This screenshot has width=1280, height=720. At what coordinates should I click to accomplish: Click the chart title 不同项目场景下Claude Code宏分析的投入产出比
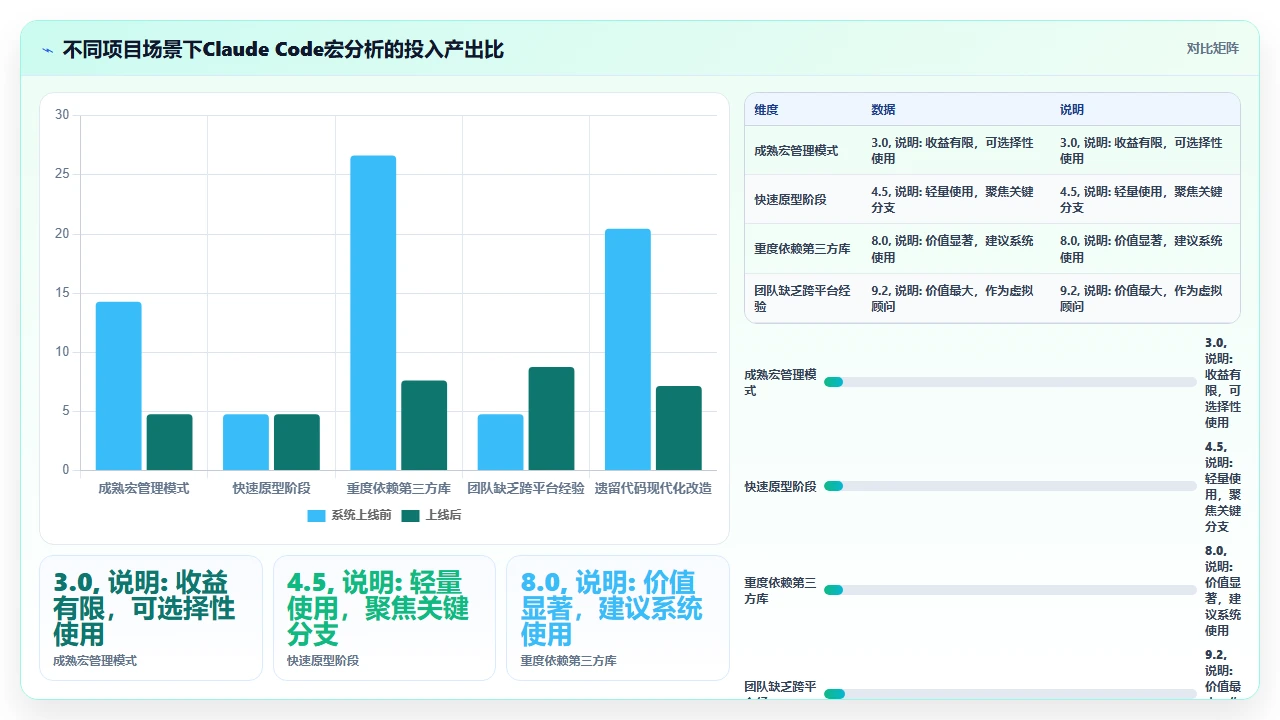point(283,49)
